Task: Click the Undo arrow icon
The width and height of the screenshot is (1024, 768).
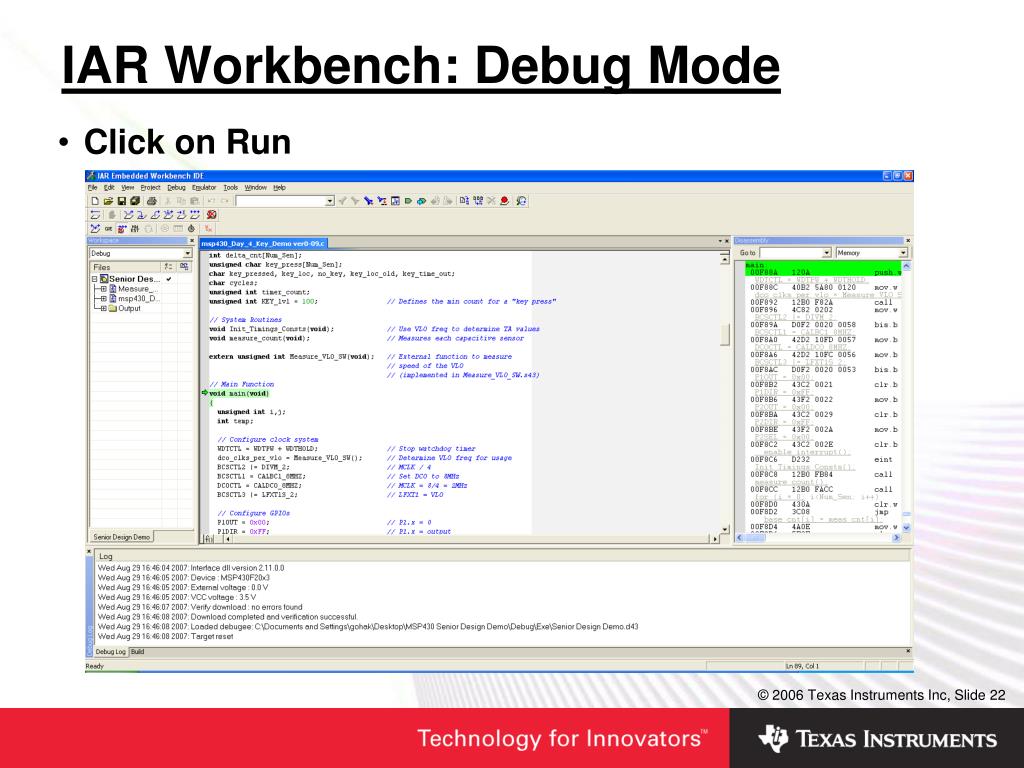Action: 211,201
